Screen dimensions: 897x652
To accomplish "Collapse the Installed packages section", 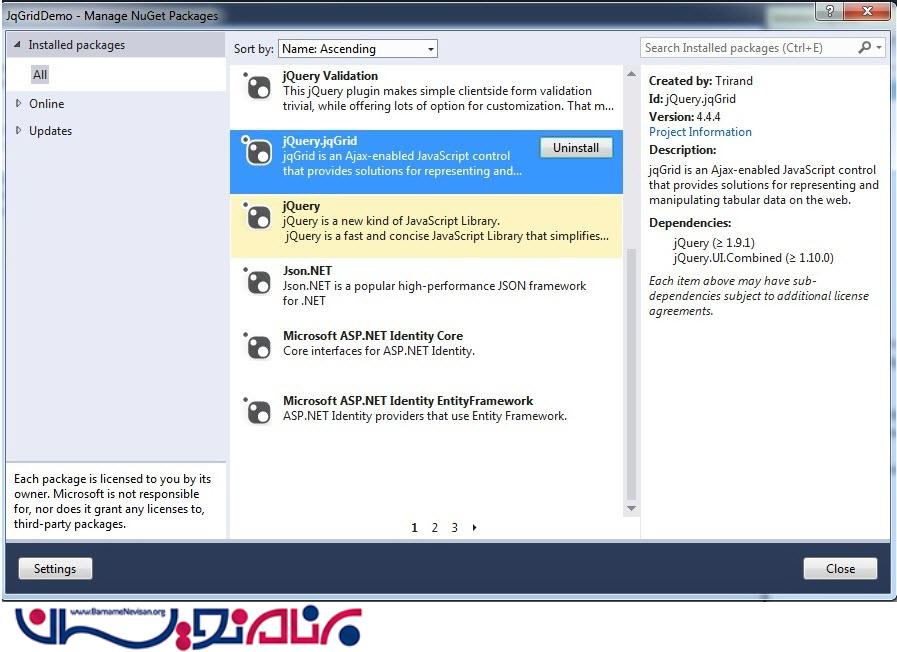I will 17,45.
